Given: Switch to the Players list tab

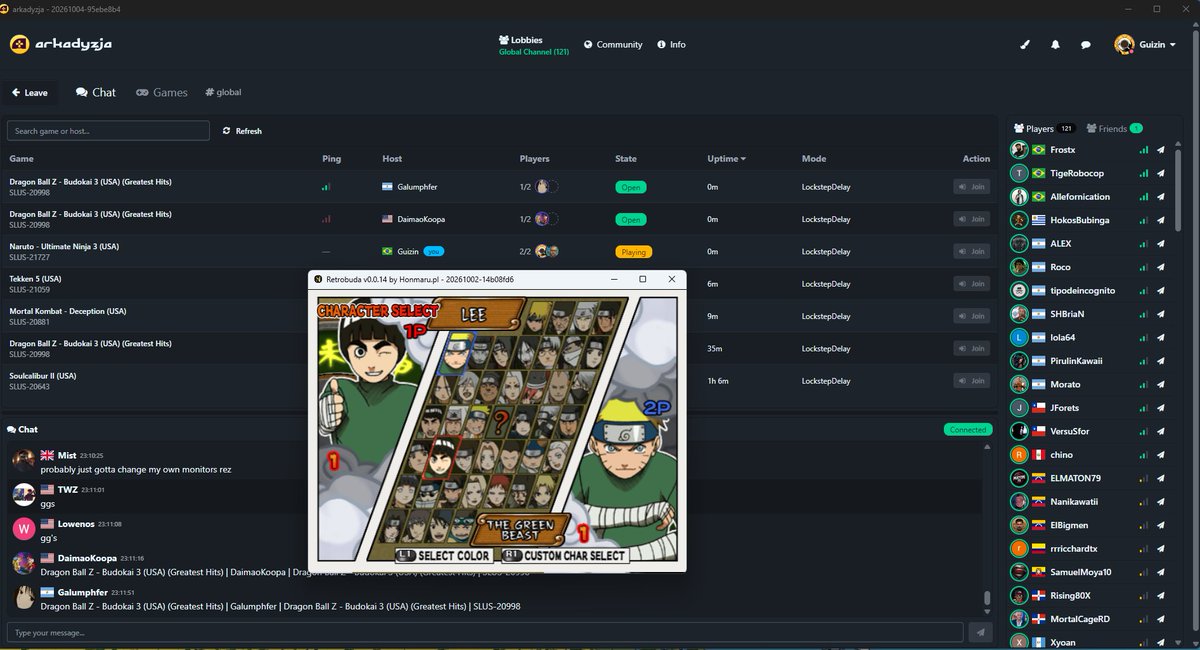Looking at the screenshot, I should coord(1044,129).
